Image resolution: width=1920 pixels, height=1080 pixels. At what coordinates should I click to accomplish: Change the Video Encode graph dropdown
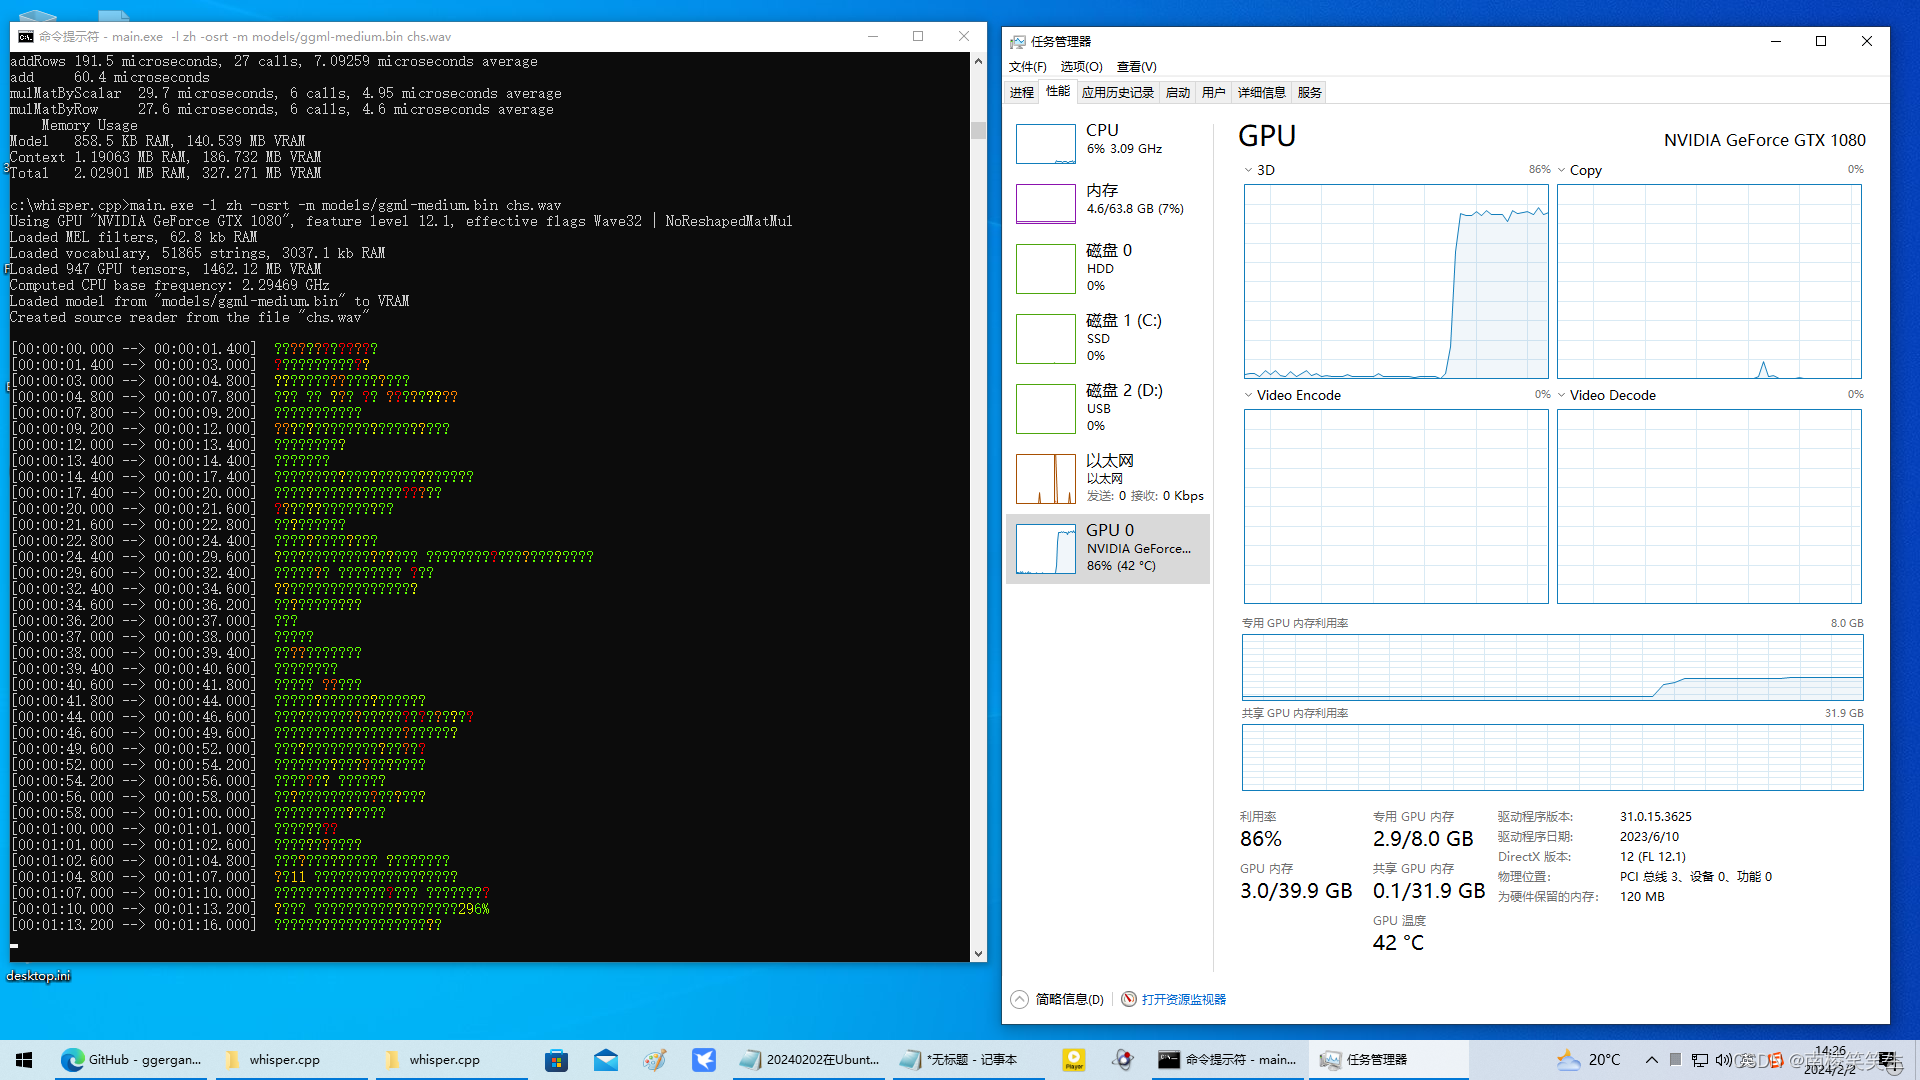point(1248,395)
